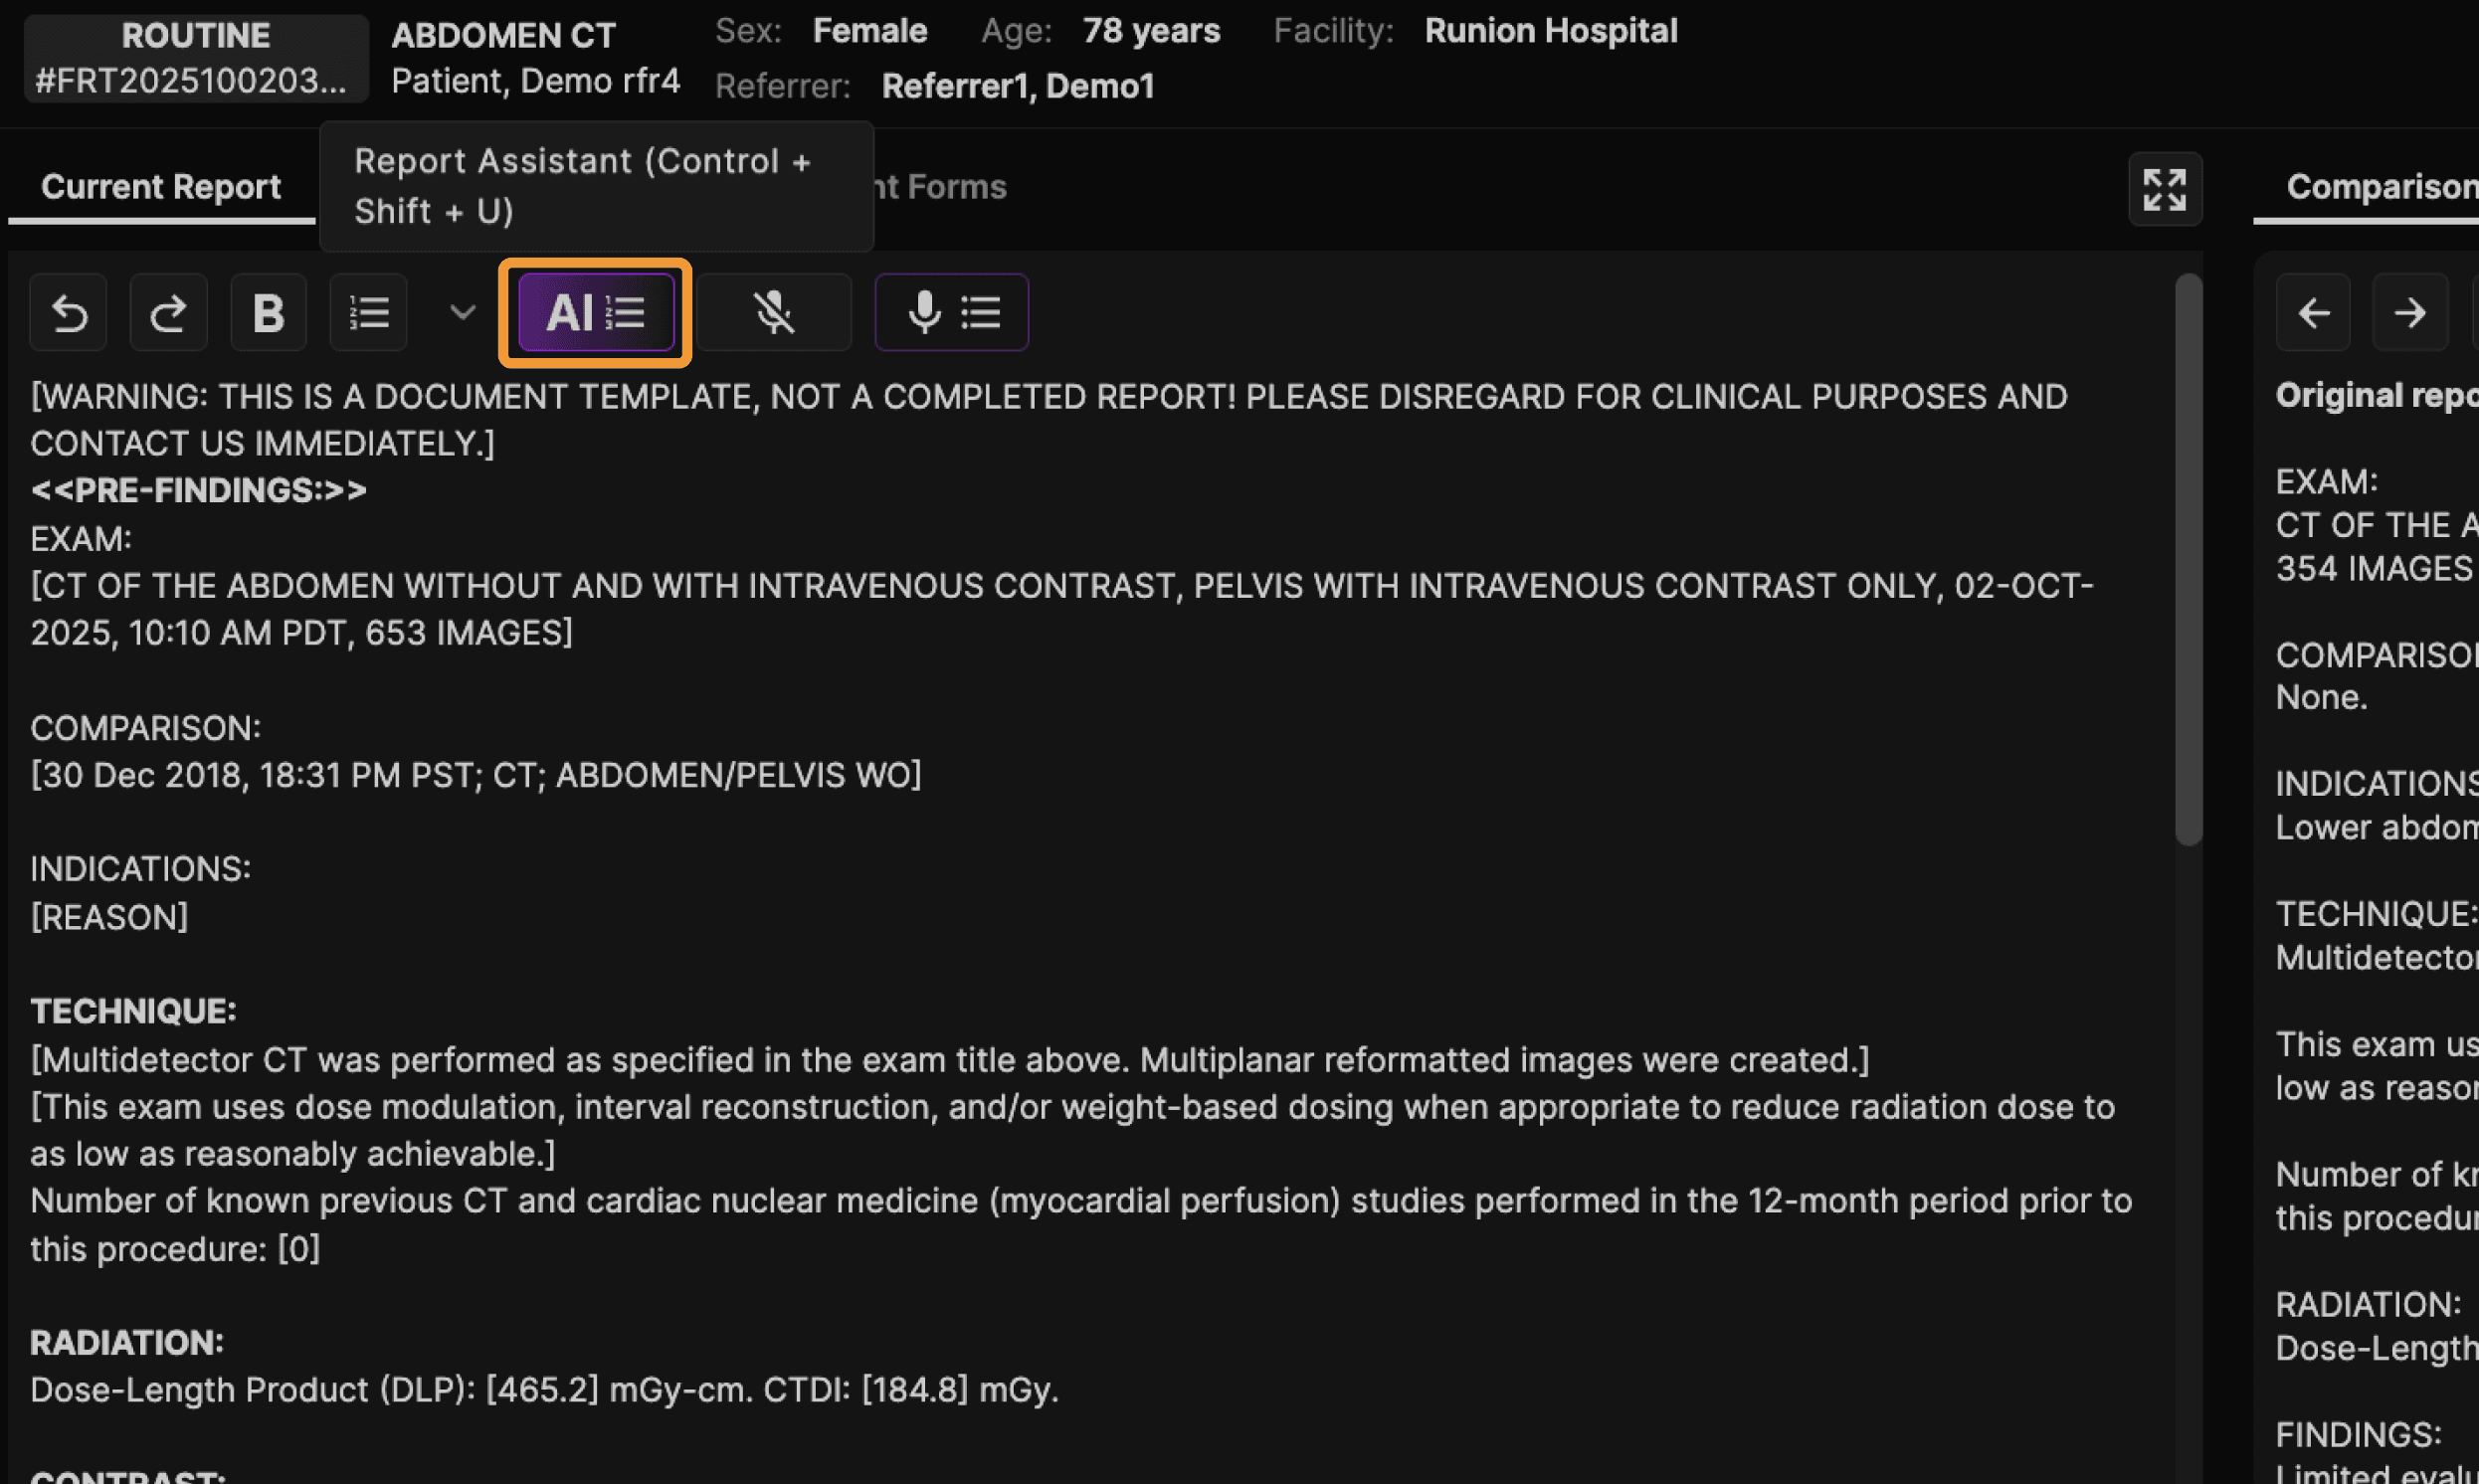Screen dimensions: 2479x1484
Task: Click the microphone with list icon
Action: click(951, 313)
